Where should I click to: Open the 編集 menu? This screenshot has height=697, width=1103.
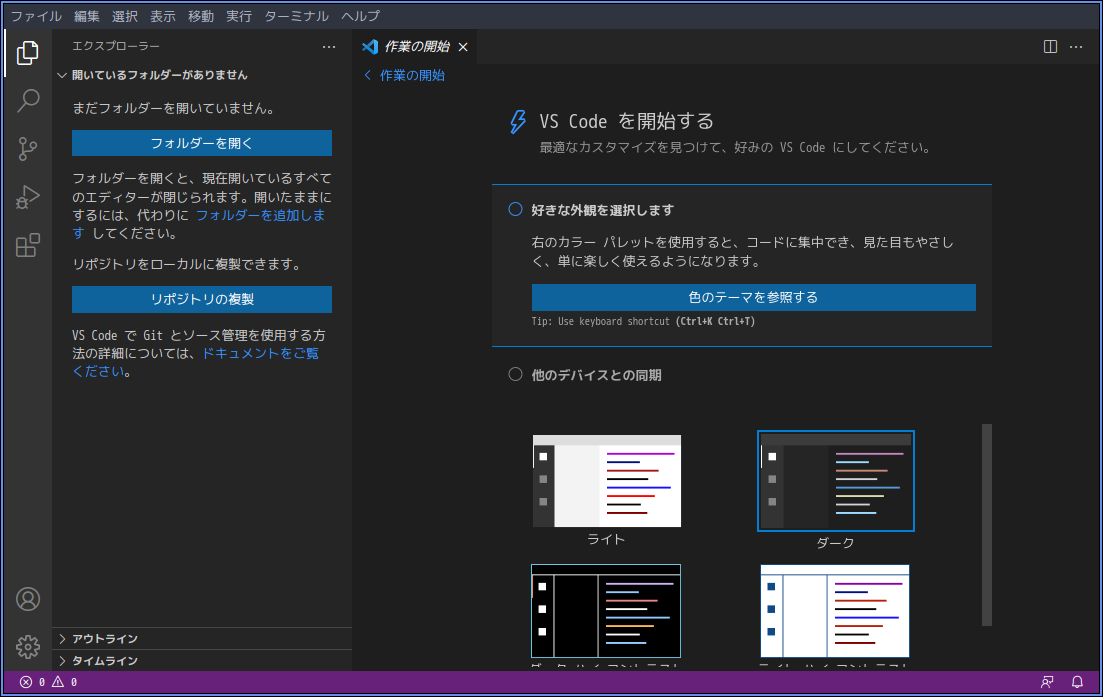tap(87, 15)
